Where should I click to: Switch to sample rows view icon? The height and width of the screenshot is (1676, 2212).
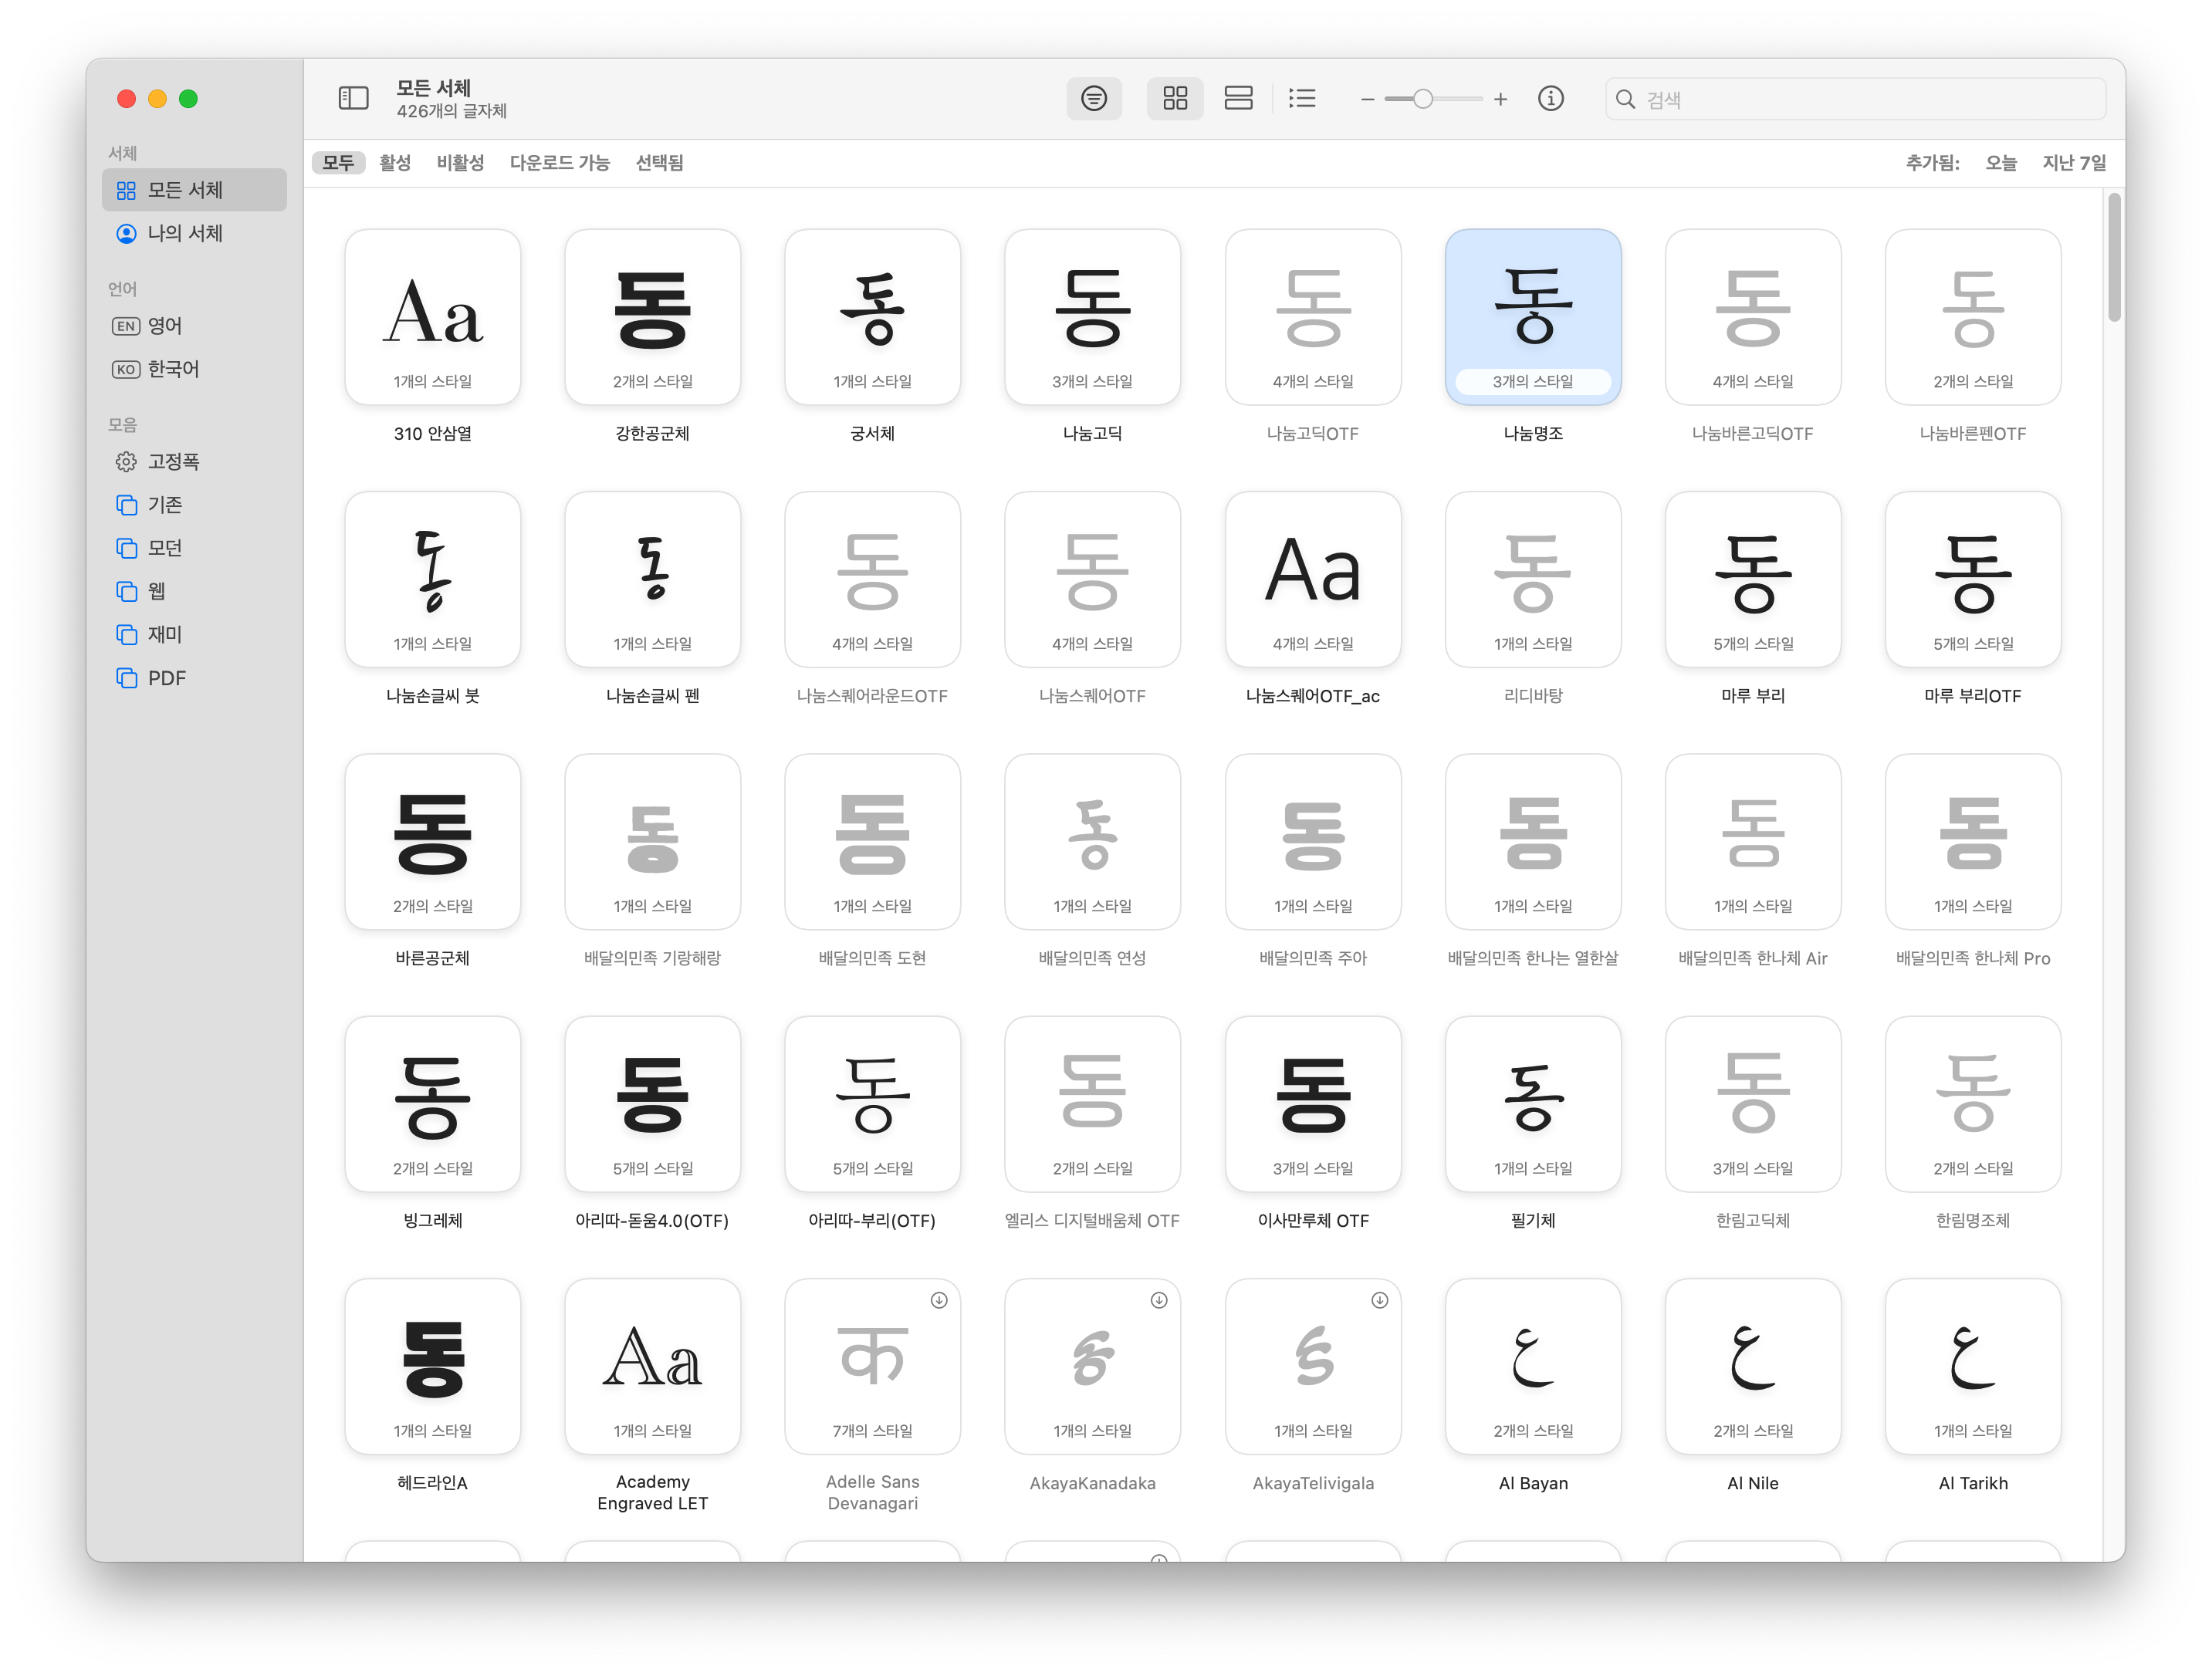(1238, 98)
